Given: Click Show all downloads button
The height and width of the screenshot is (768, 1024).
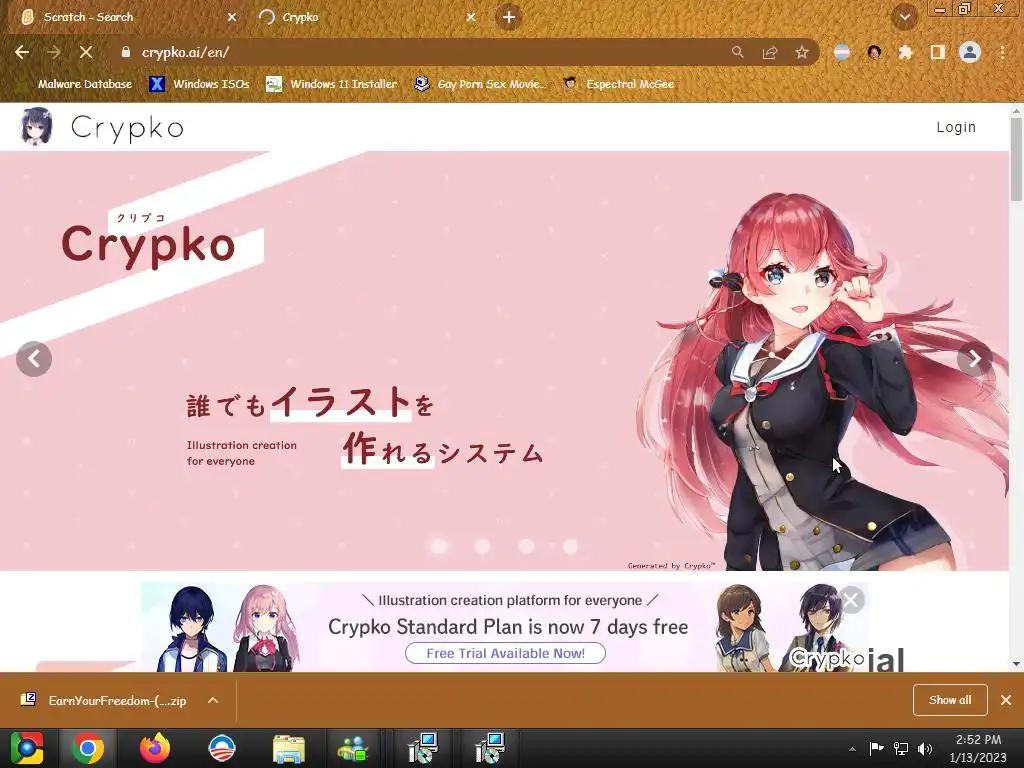Looking at the screenshot, I should [950, 700].
